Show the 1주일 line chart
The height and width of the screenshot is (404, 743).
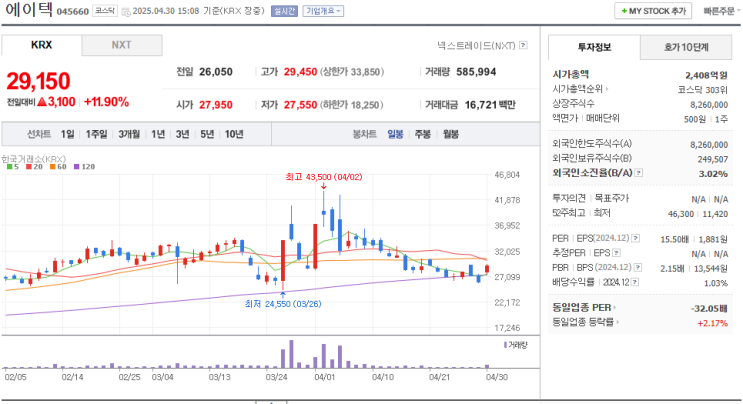[x=96, y=135]
